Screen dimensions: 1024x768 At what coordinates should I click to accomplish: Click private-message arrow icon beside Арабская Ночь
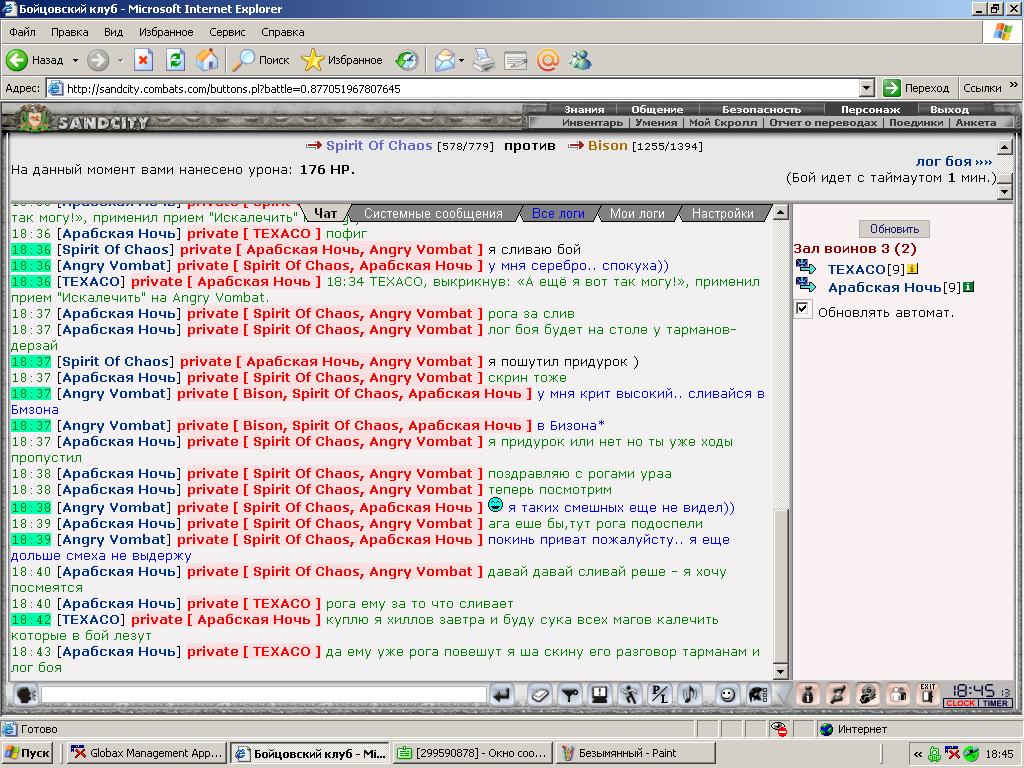[806, 285]
